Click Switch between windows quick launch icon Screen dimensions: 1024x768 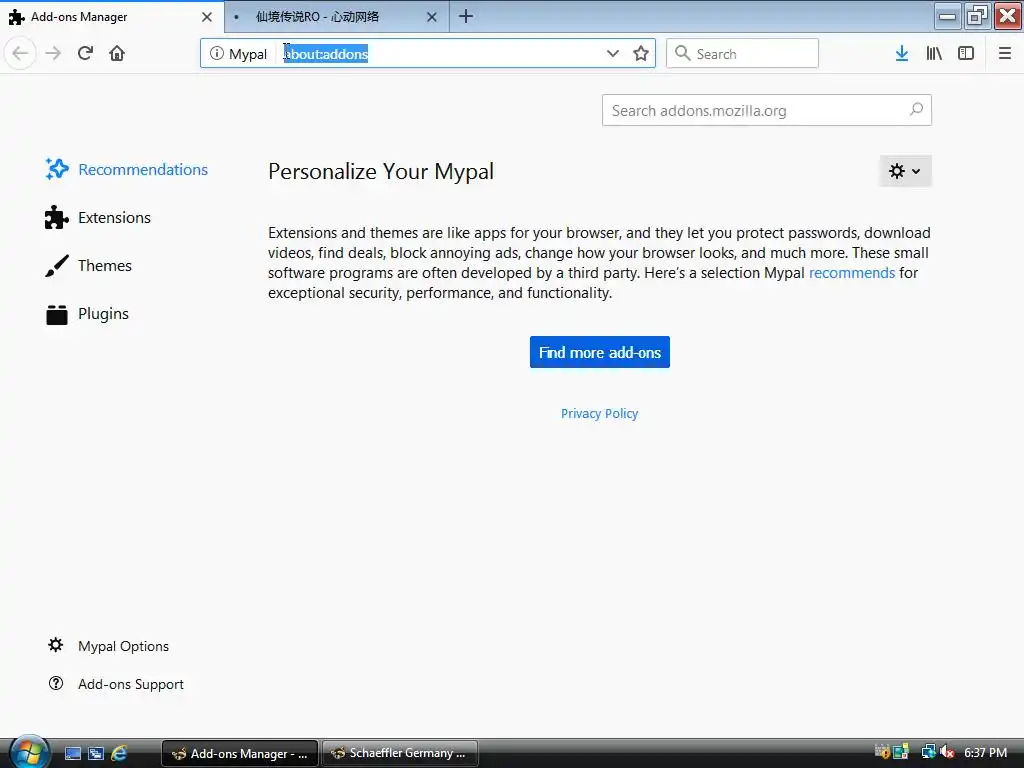(x=96, y=753)
